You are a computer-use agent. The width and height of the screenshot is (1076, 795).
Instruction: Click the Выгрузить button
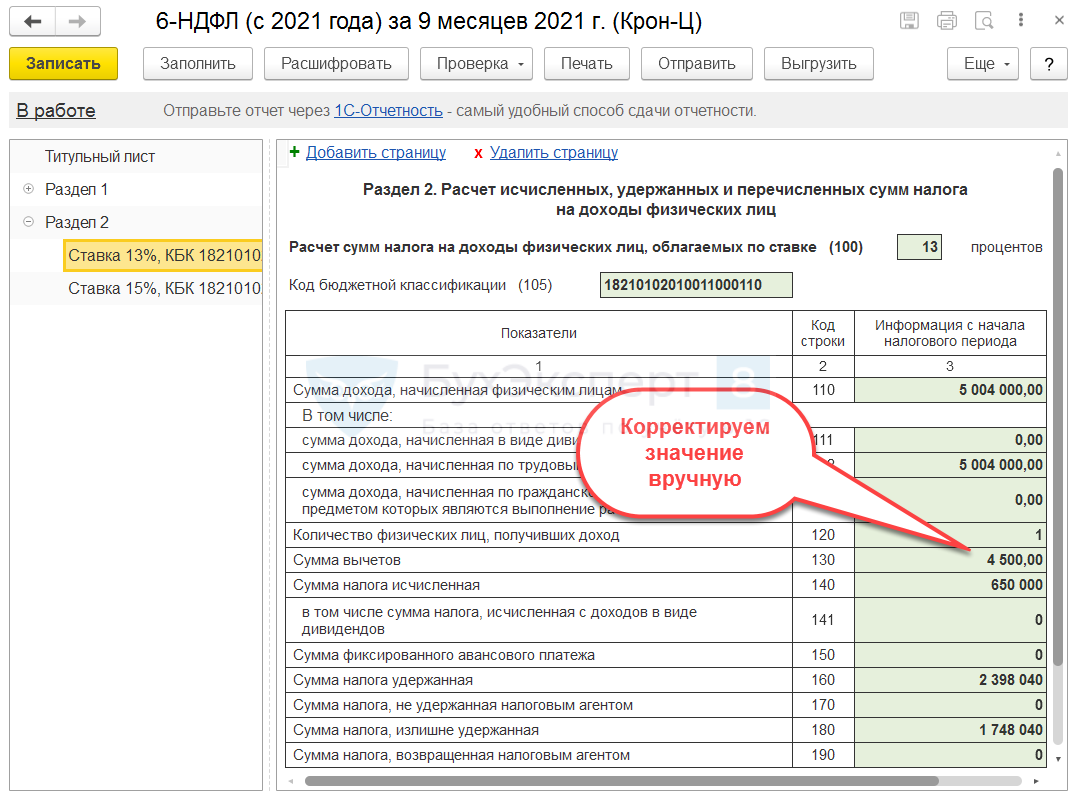(819, 63)
